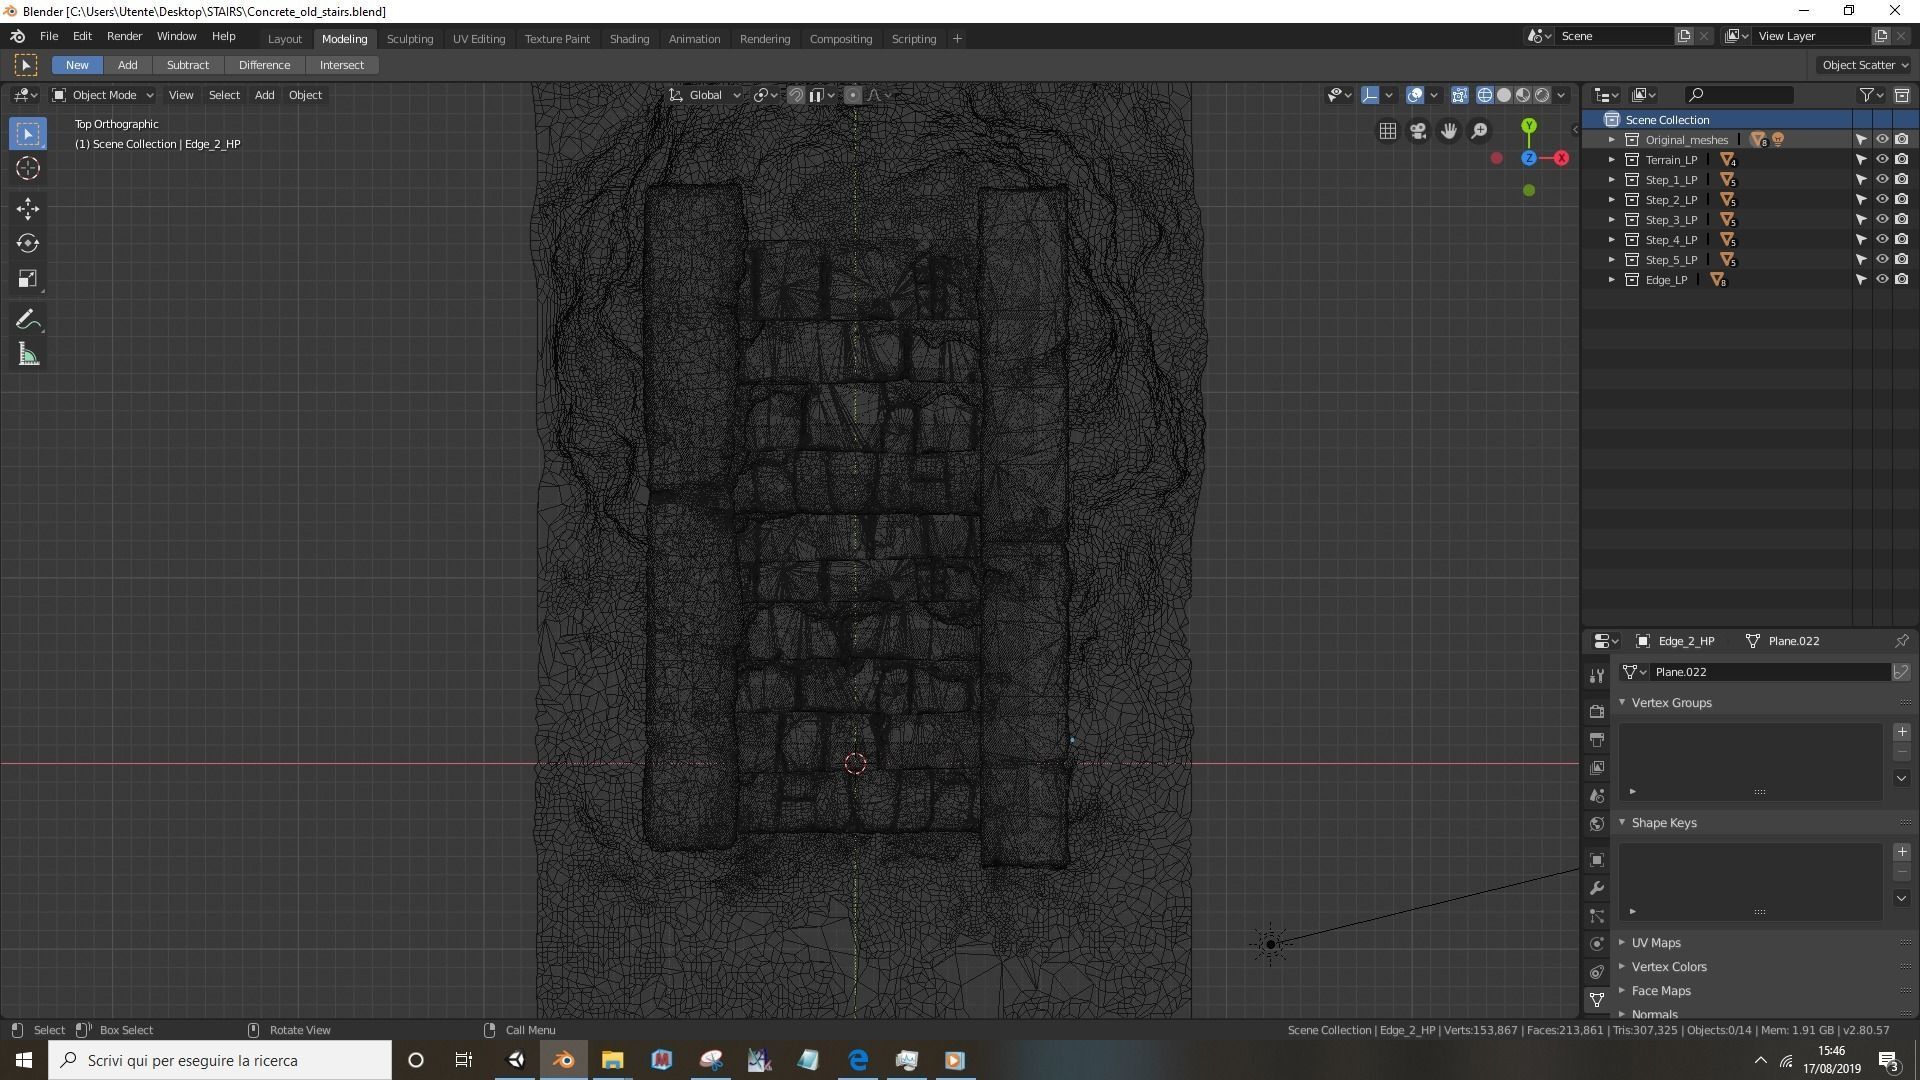This screenshot has width=1920, height=1080.
Task: Open the Output properties tab
Action: tap(1597, 740)
